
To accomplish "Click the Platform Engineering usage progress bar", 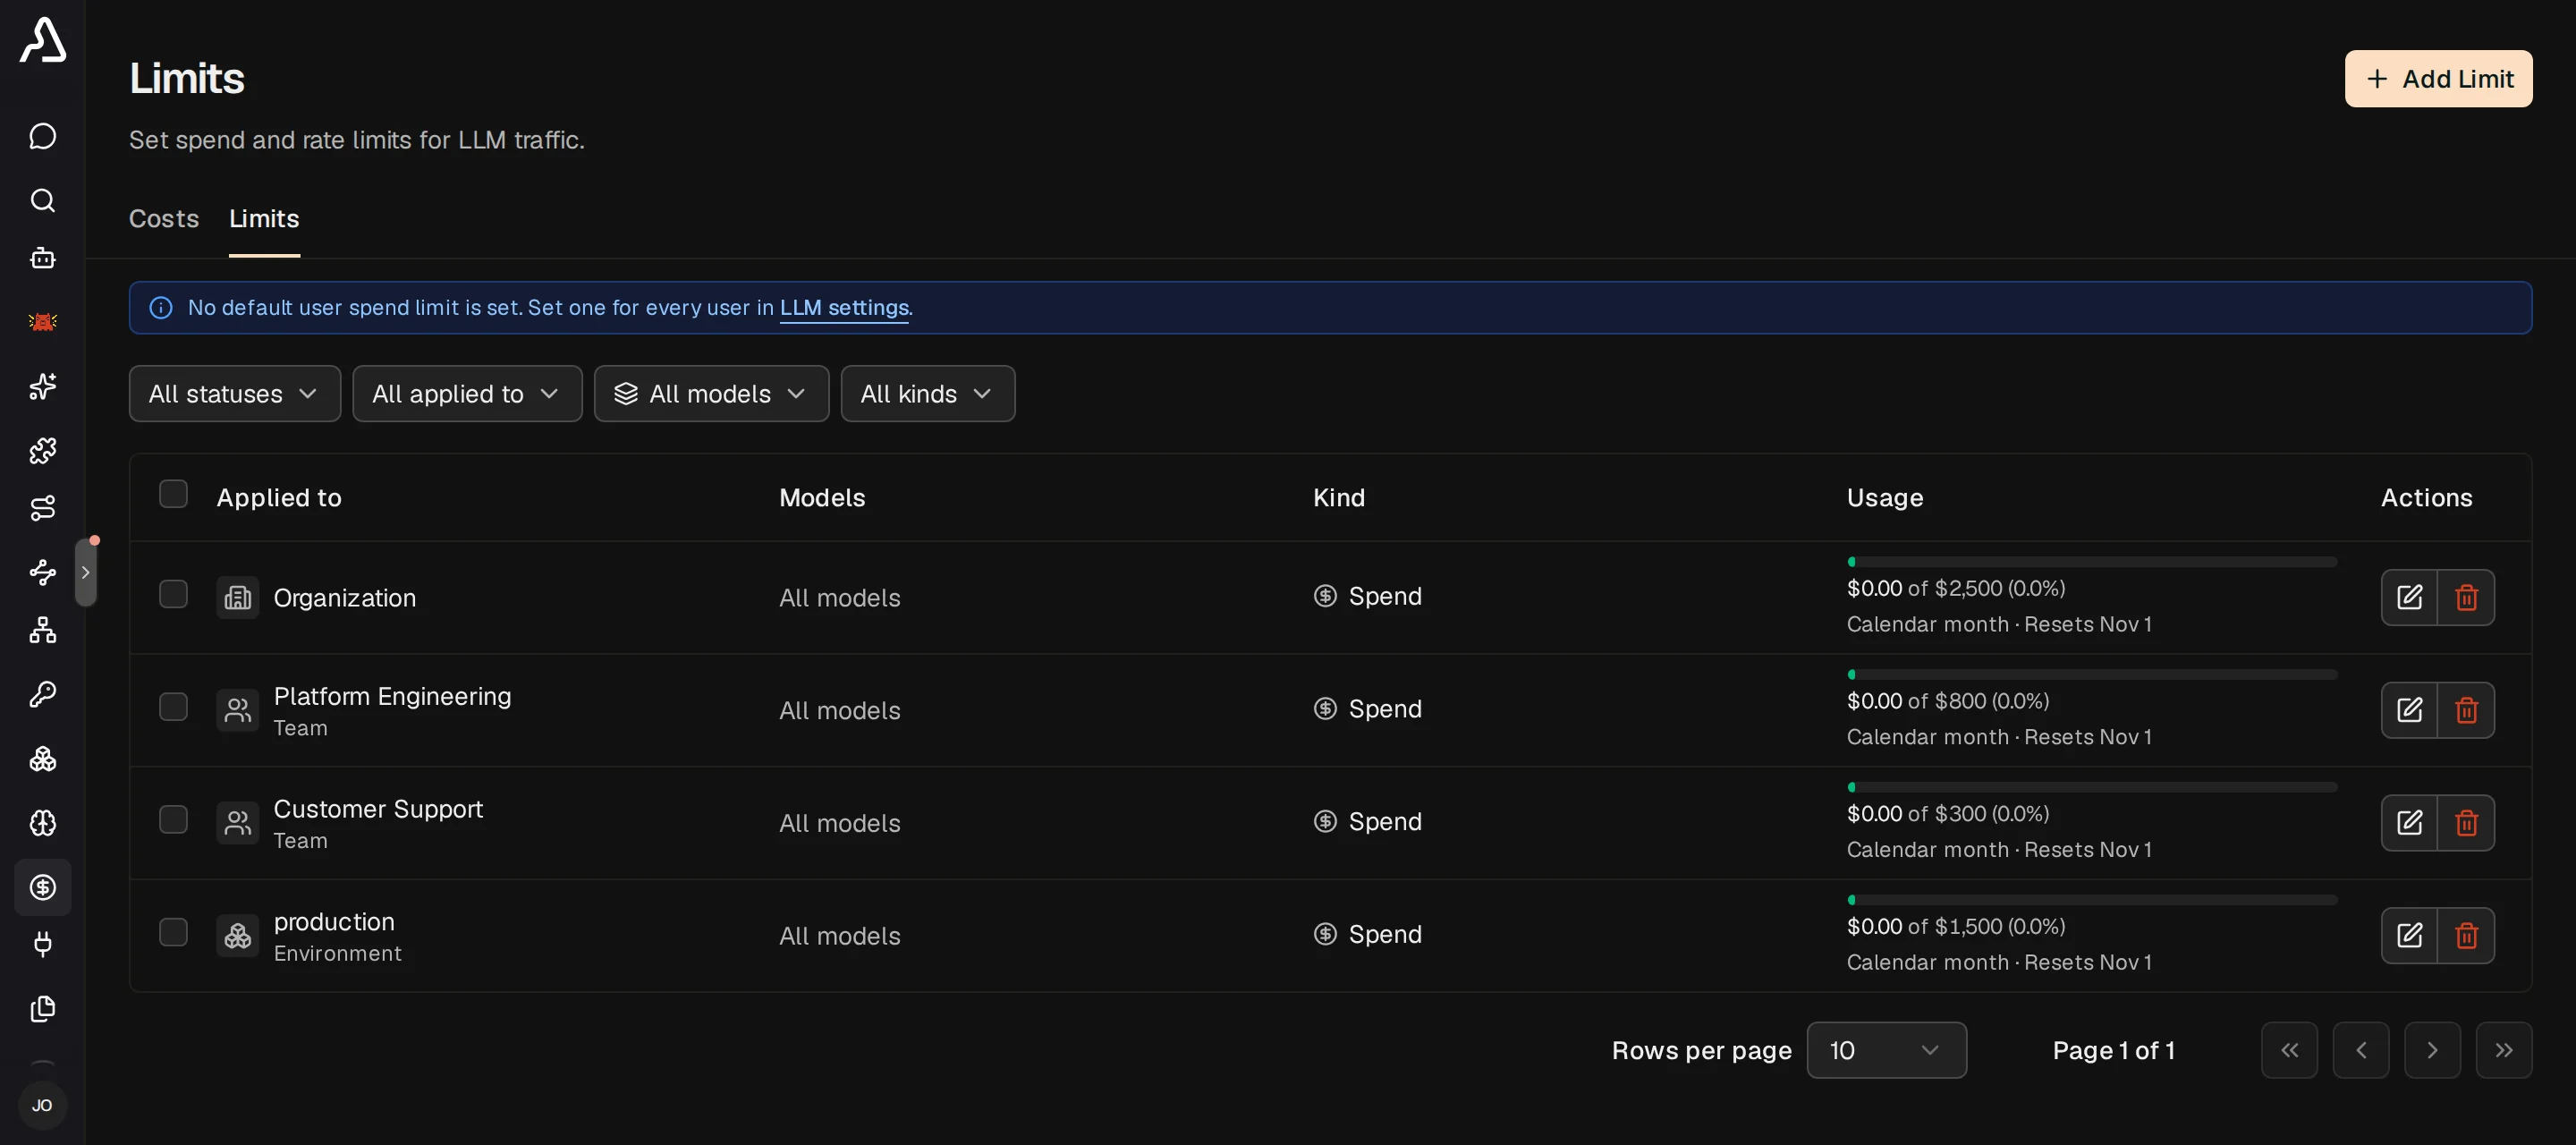I will pyautogui.click(x=2092, y=675).
